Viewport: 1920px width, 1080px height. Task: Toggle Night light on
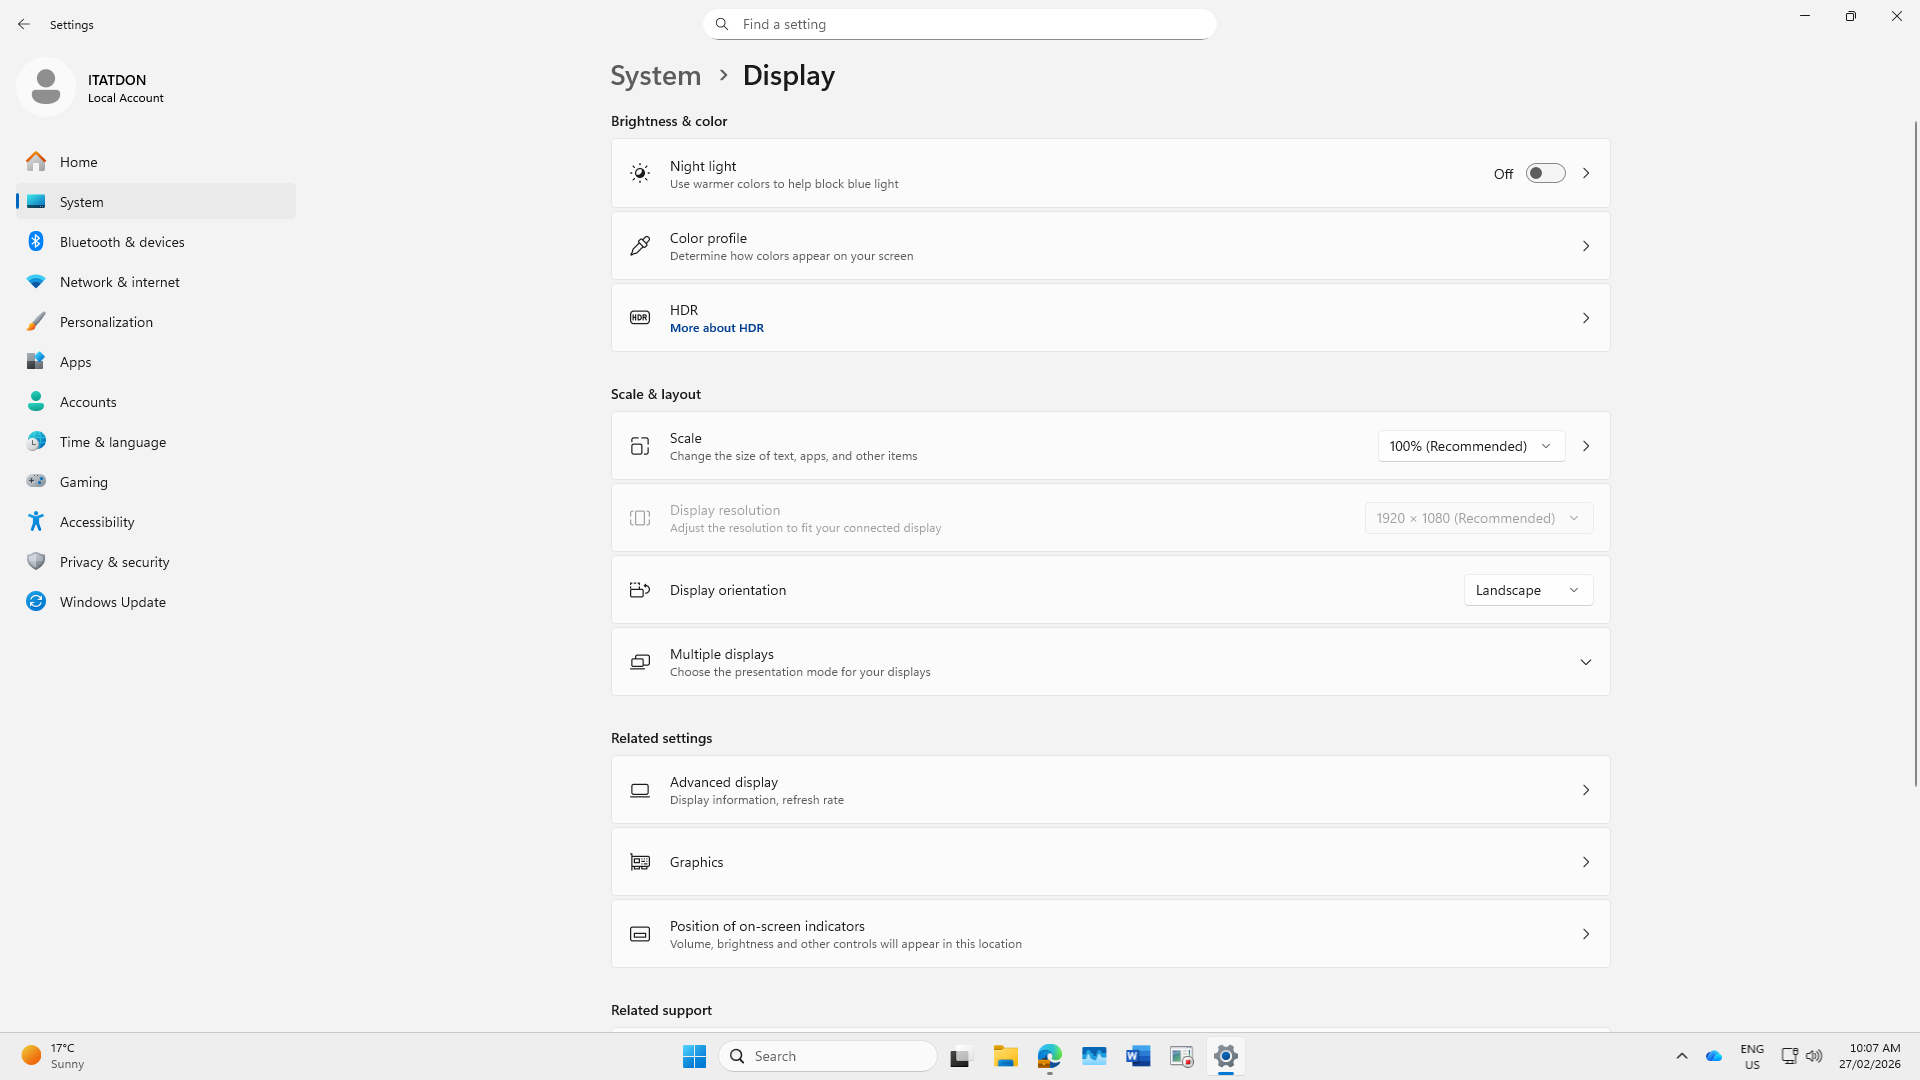point(1545,173)
